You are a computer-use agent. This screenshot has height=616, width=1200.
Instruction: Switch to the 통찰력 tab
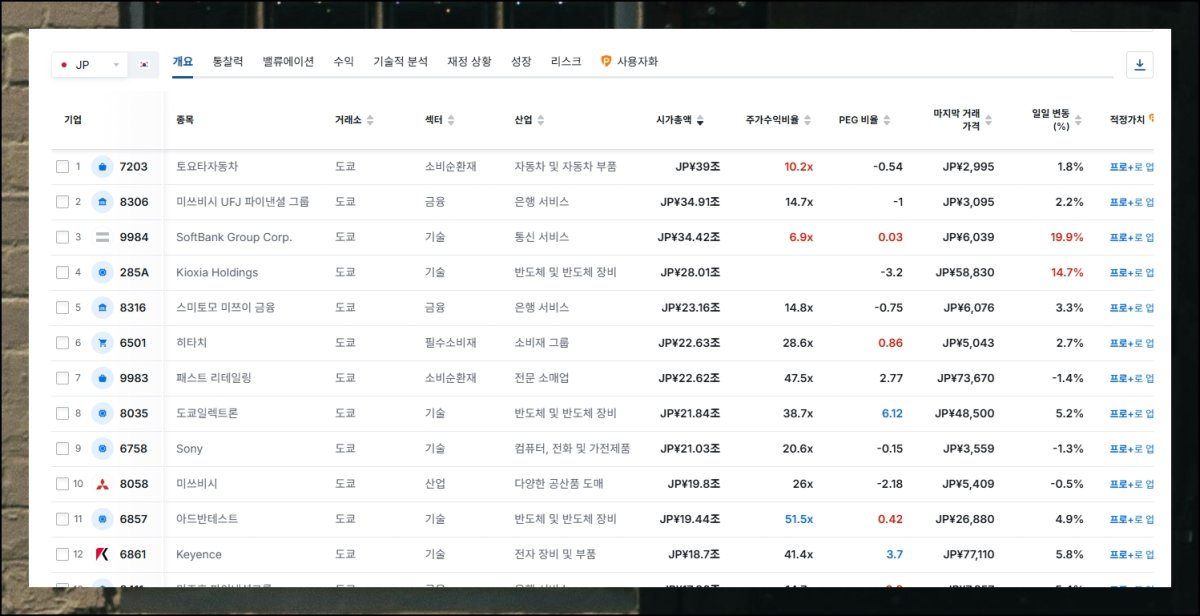click(228, 61)
